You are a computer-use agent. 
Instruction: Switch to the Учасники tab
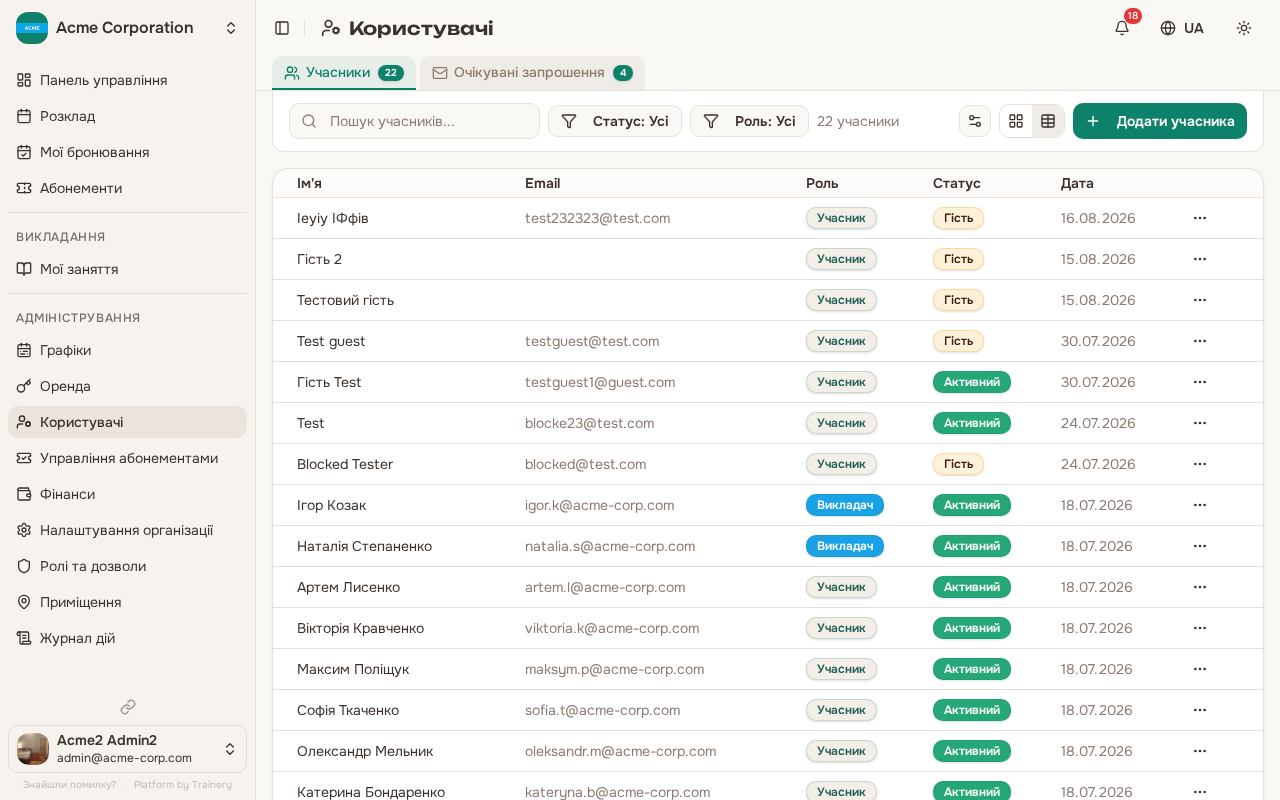coord(344,73)
